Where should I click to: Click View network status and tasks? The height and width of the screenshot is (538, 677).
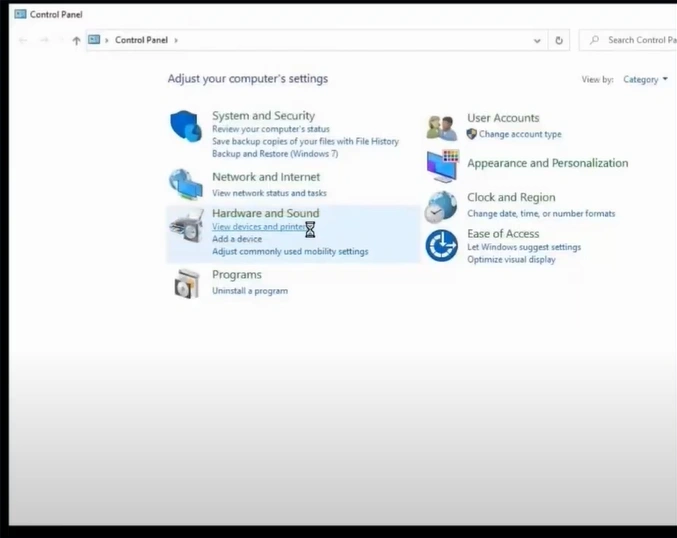tap(269, 193)
